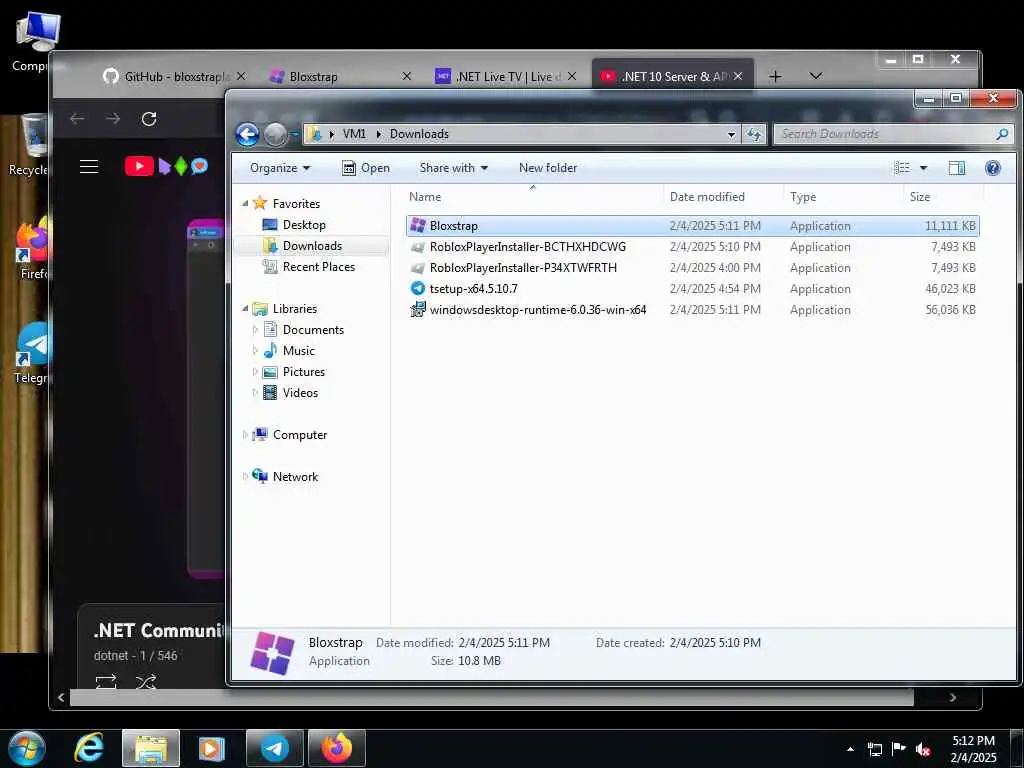Collapse the Libraries tree group

[246, 308]
